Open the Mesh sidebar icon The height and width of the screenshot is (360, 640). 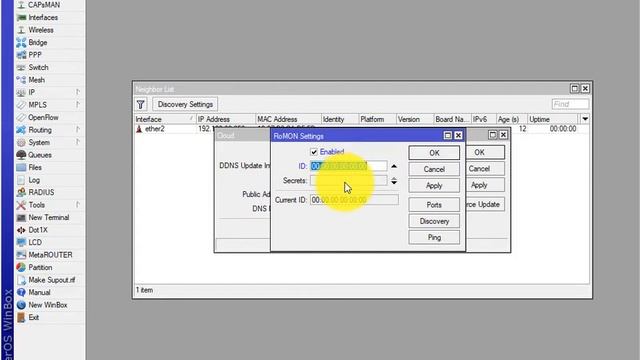pos(21,80)
